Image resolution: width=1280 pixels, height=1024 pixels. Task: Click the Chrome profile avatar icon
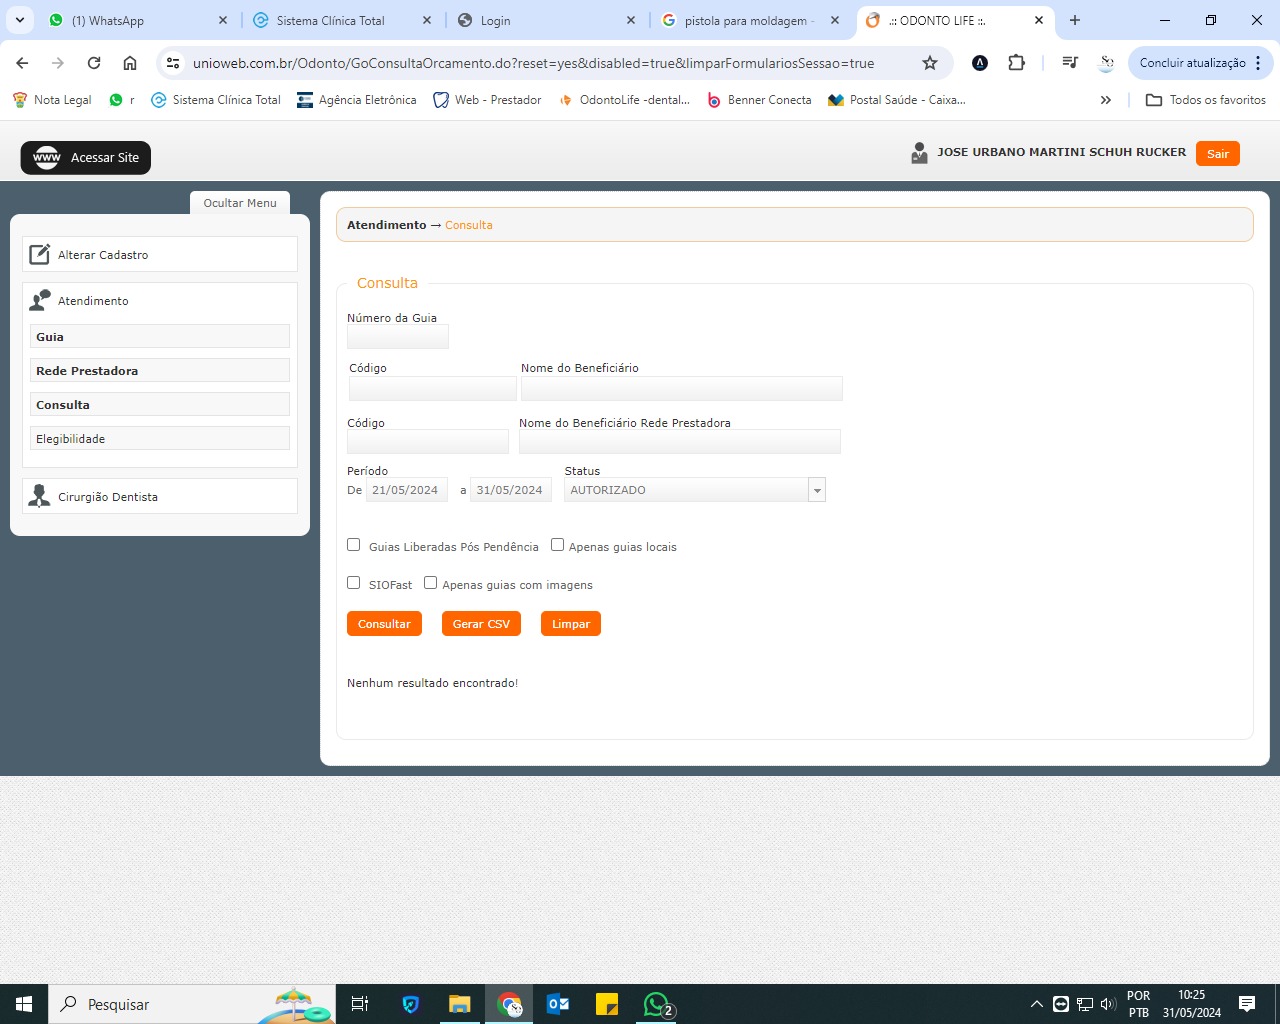[x=1106, y=63]
